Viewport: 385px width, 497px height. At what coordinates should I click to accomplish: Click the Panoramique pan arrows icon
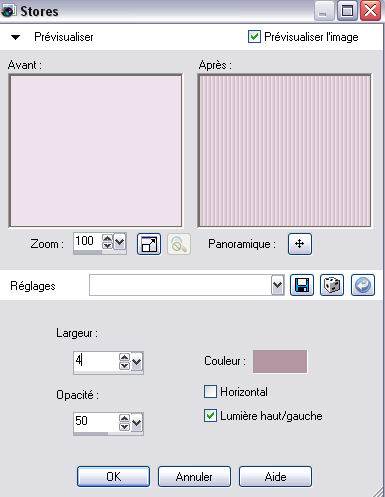click(x=300, y=244)
